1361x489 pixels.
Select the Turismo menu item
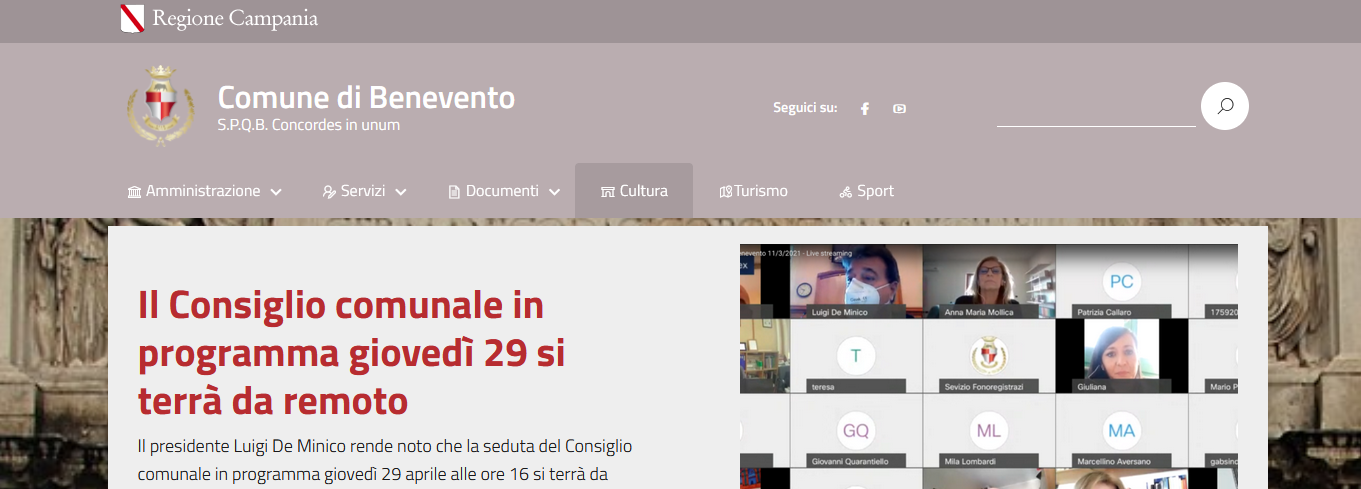(754, 191)
